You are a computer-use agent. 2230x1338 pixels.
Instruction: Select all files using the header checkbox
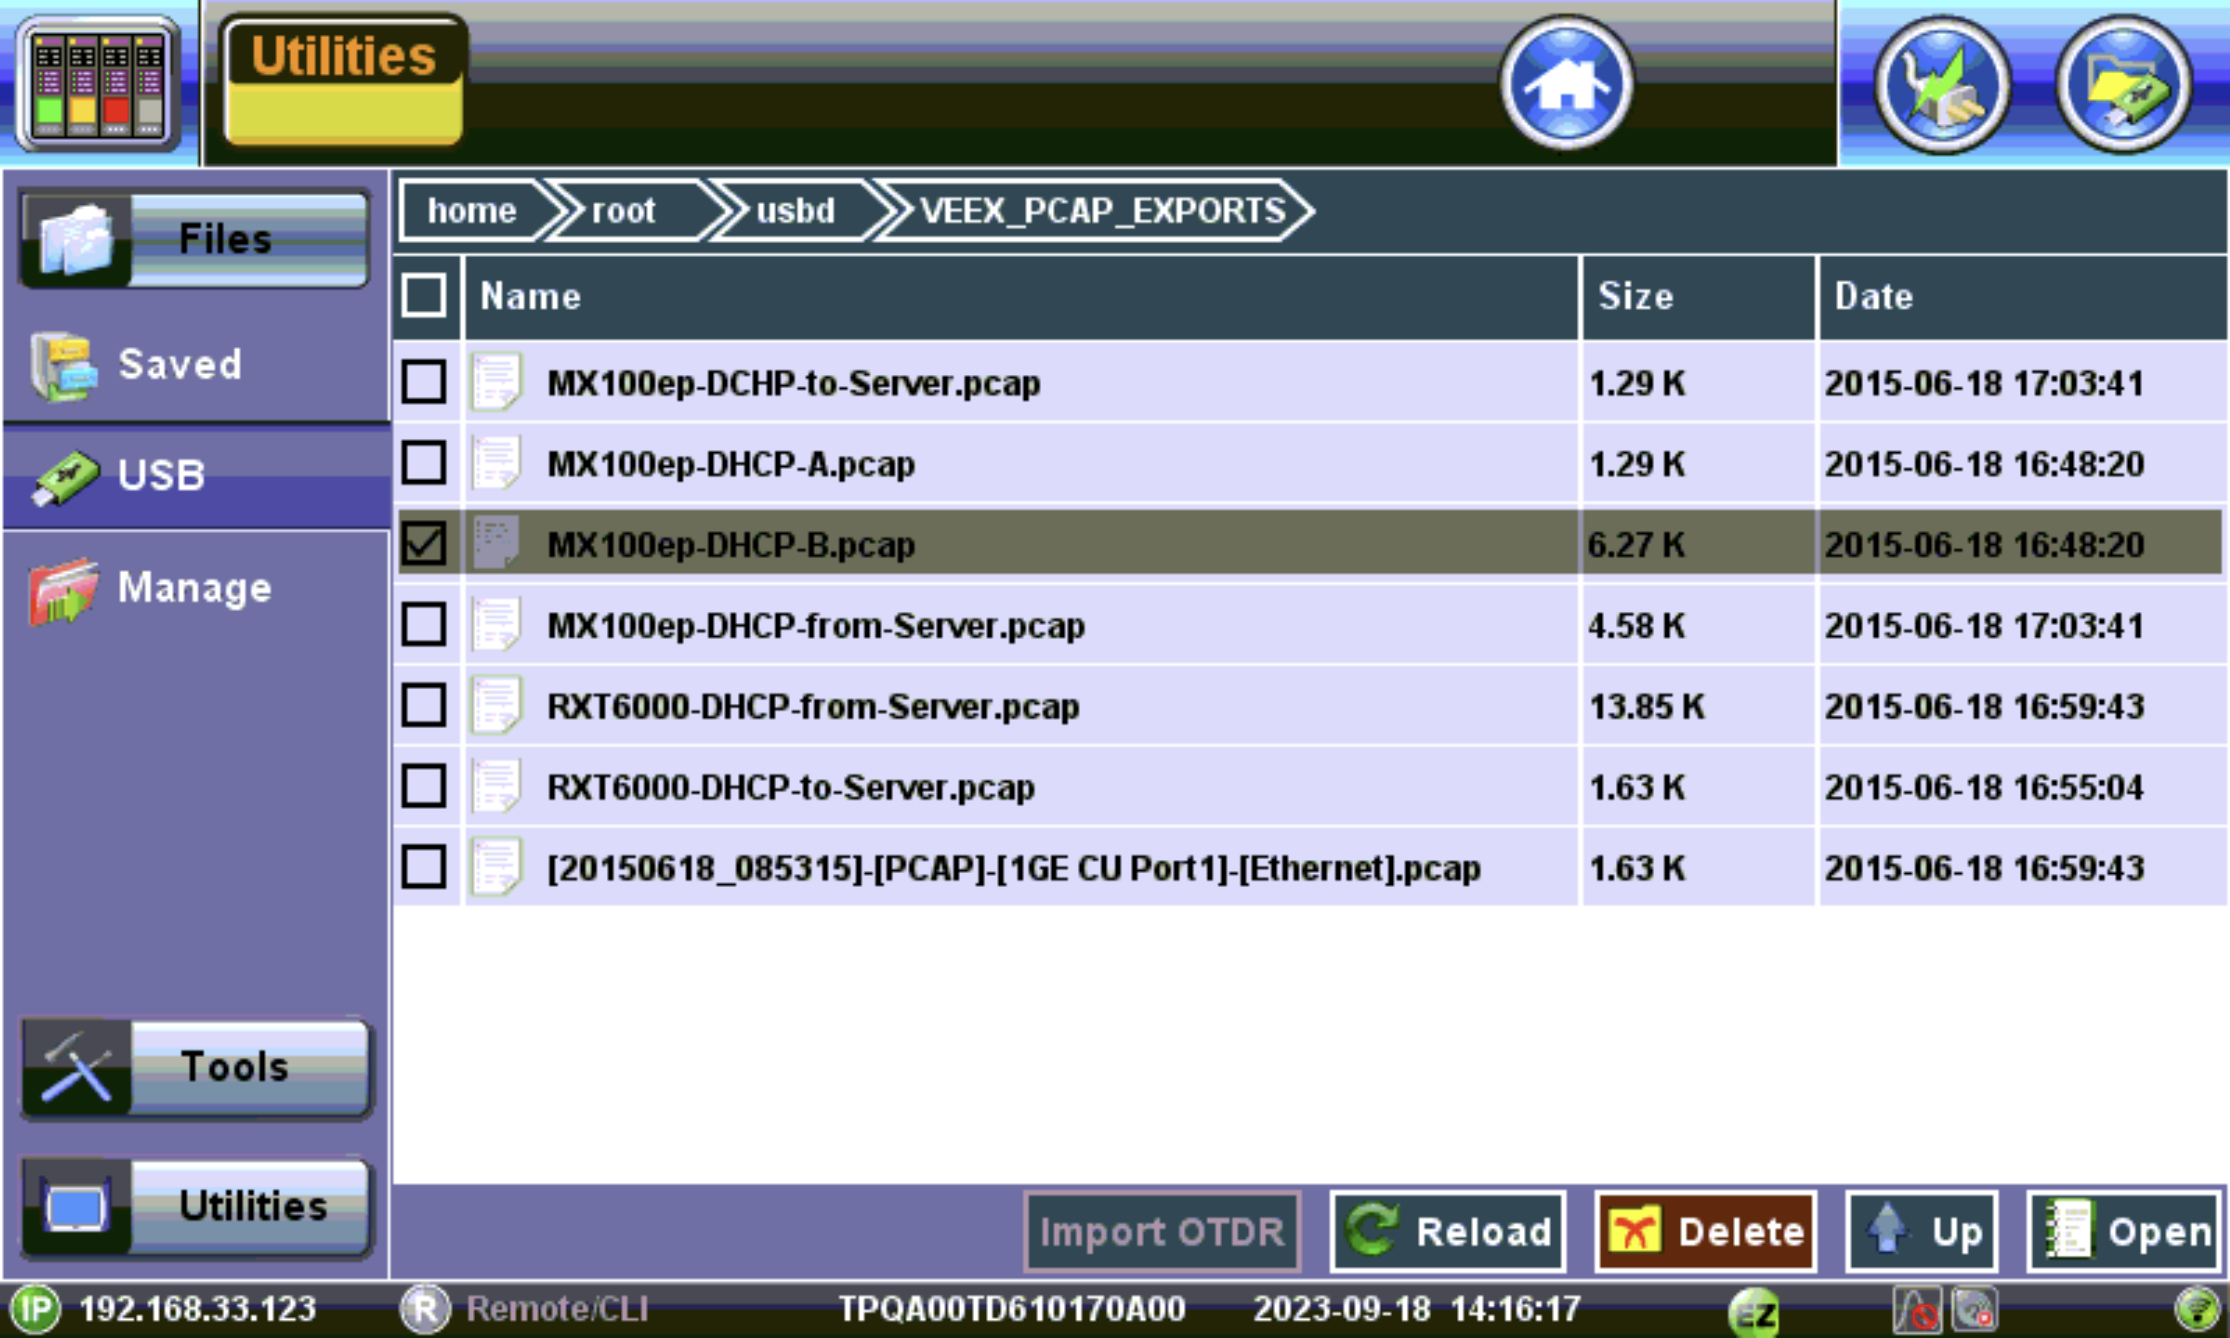pyautogui.click(x=424, y=296)
